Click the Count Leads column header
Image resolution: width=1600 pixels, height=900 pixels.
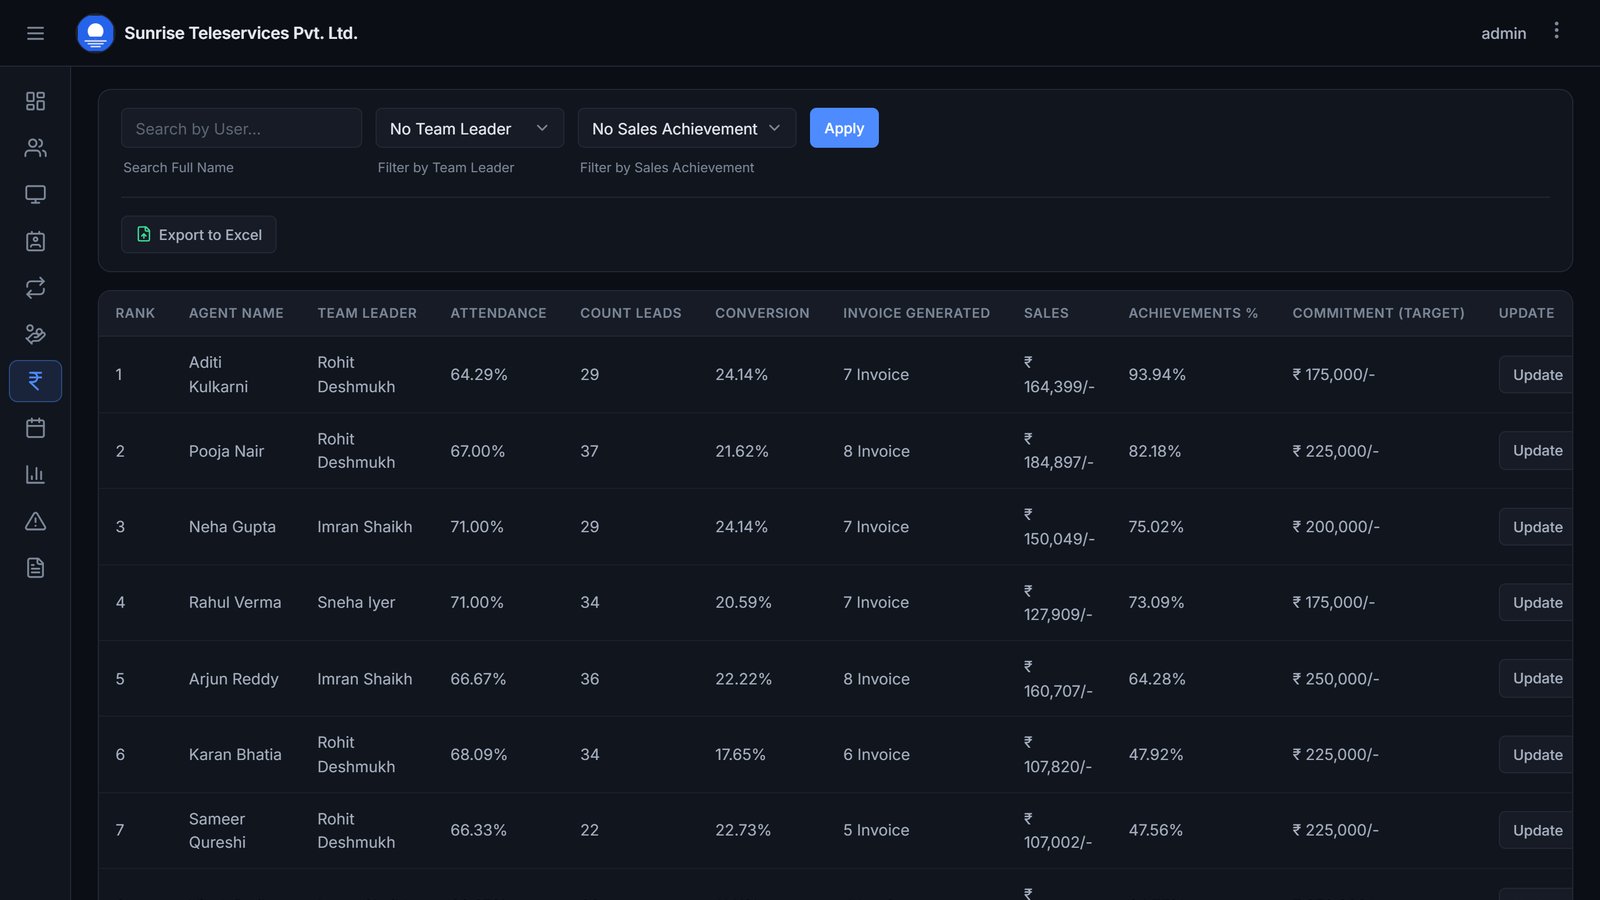(631, 313)
